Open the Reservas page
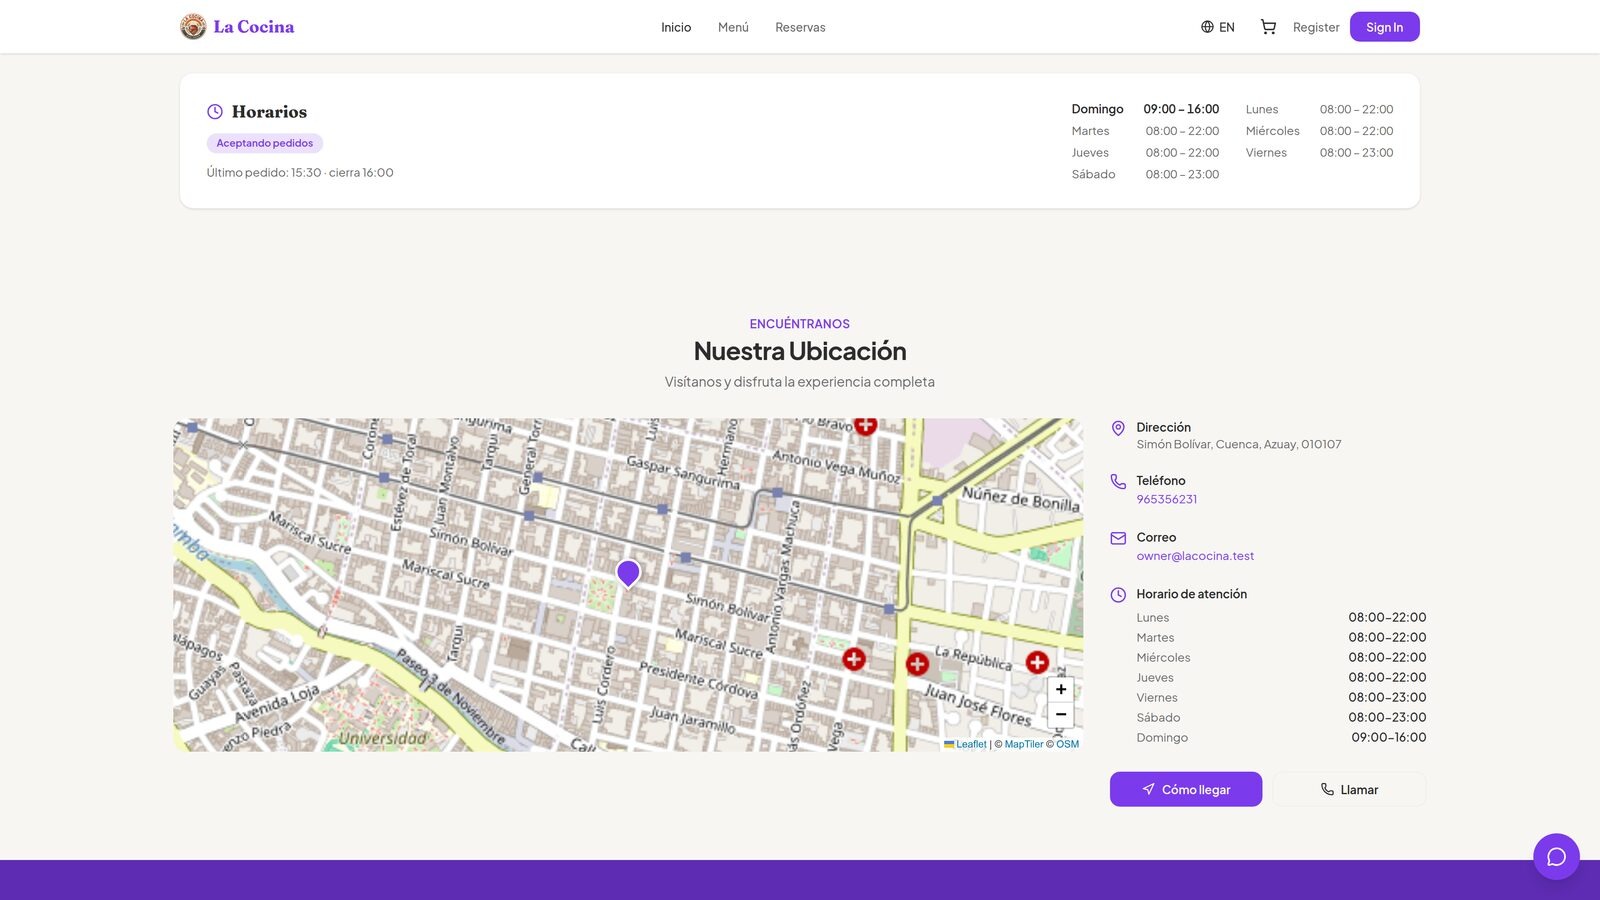Screen dimensions: 1600x900 (800, 27)
